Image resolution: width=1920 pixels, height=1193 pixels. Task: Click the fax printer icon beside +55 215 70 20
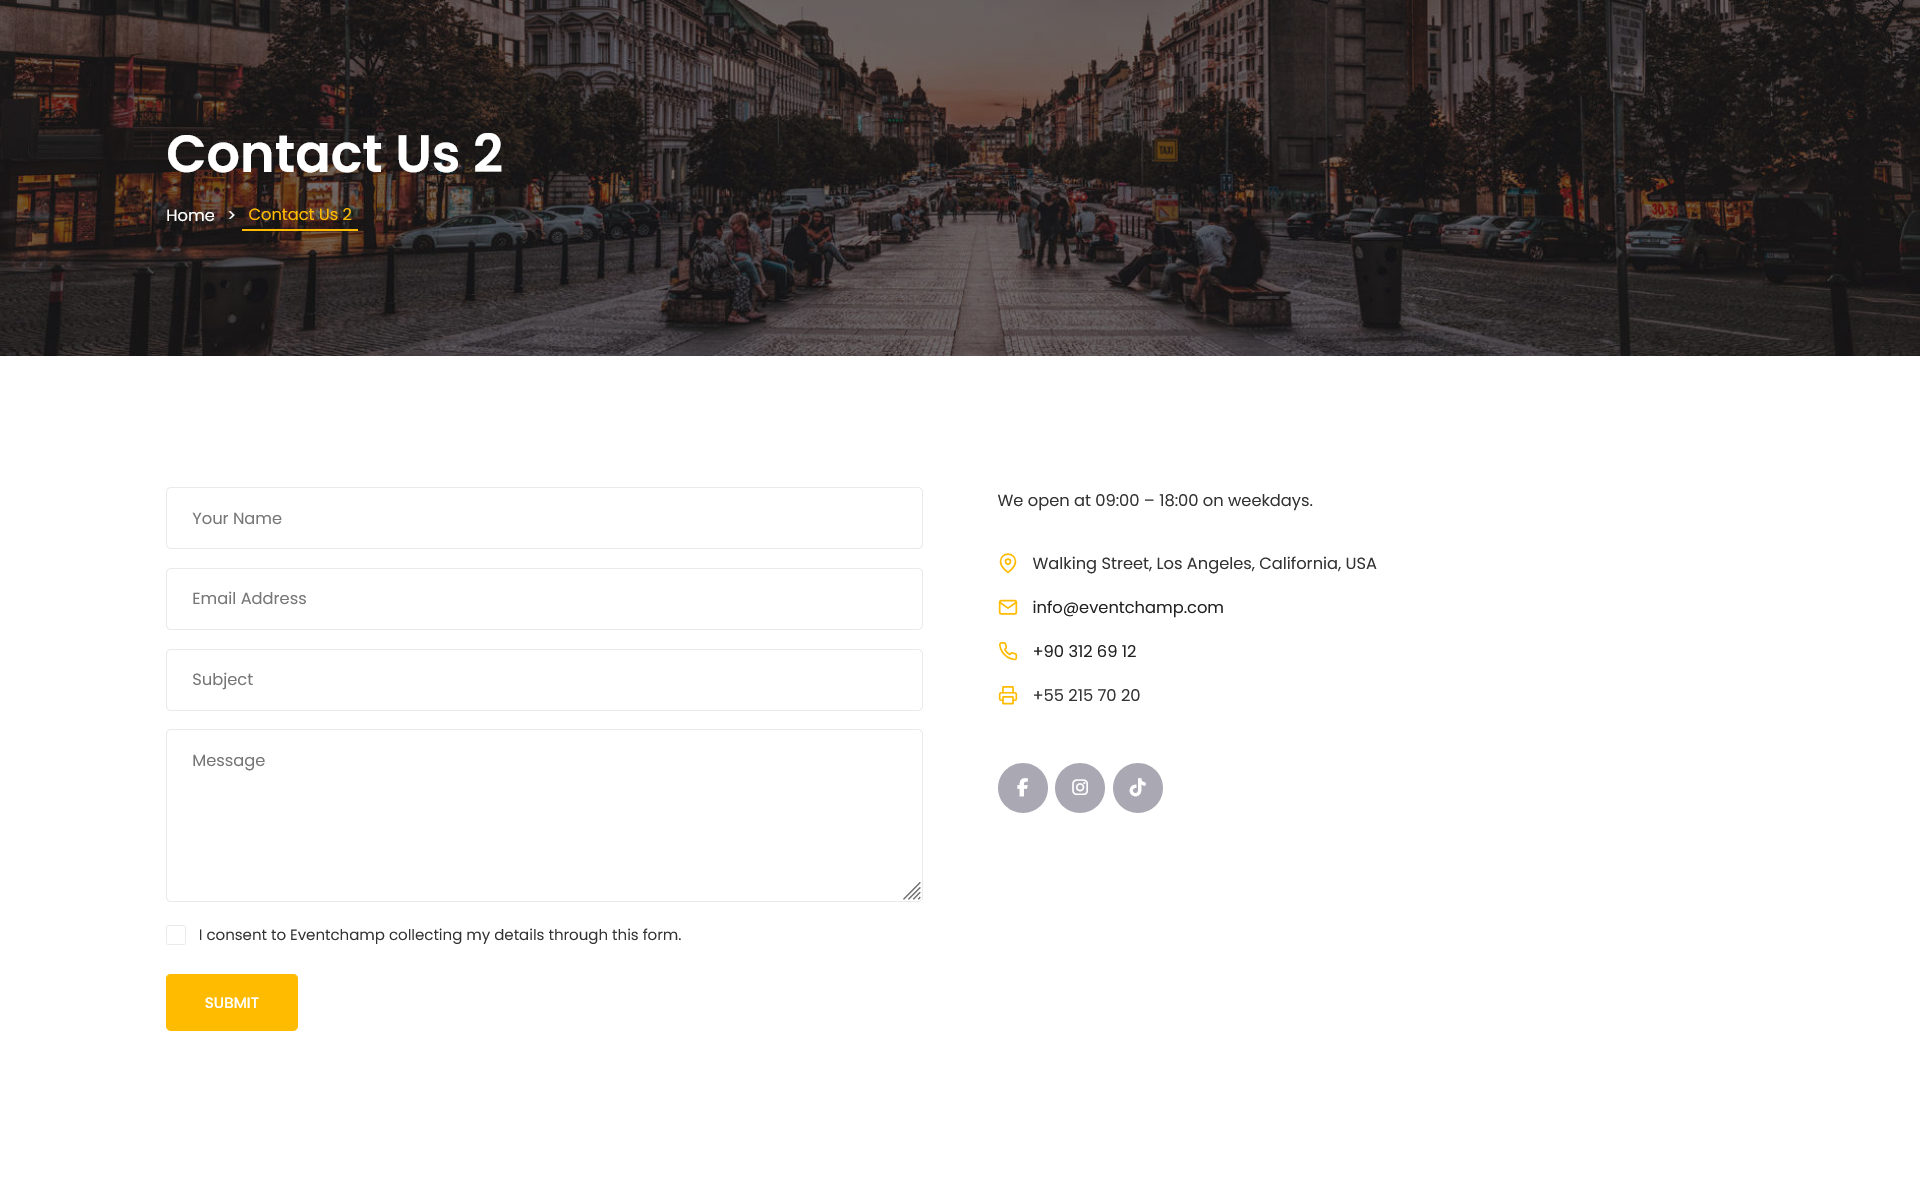pyautogui.click(x=1008, y=695)
